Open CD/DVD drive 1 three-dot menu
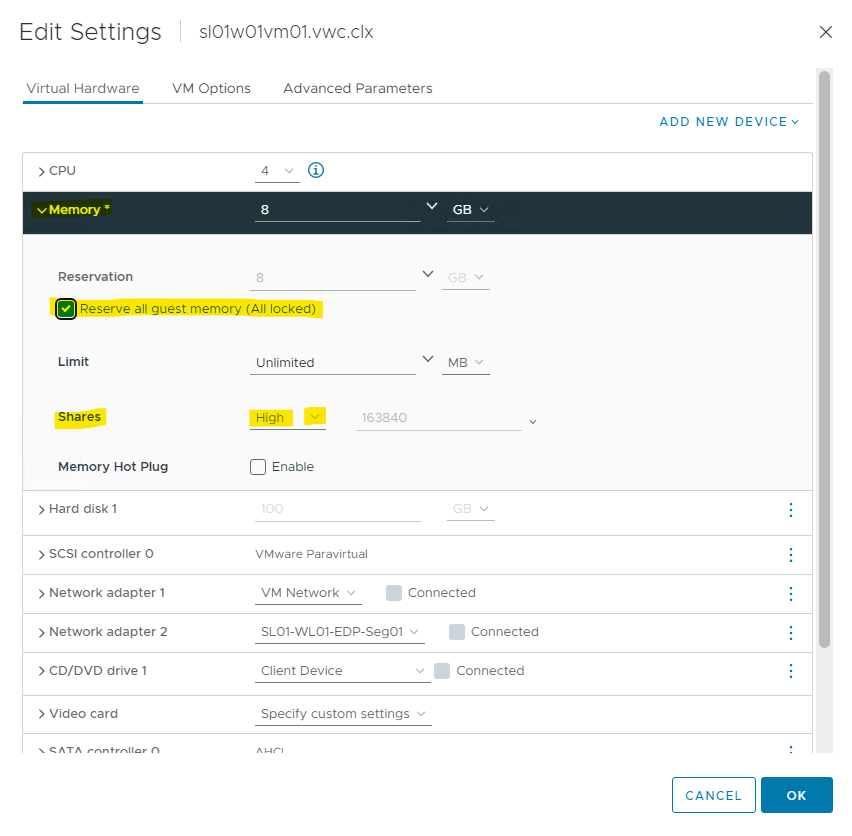The height and width of the screenshot is (836, 852). pos(790,671)
